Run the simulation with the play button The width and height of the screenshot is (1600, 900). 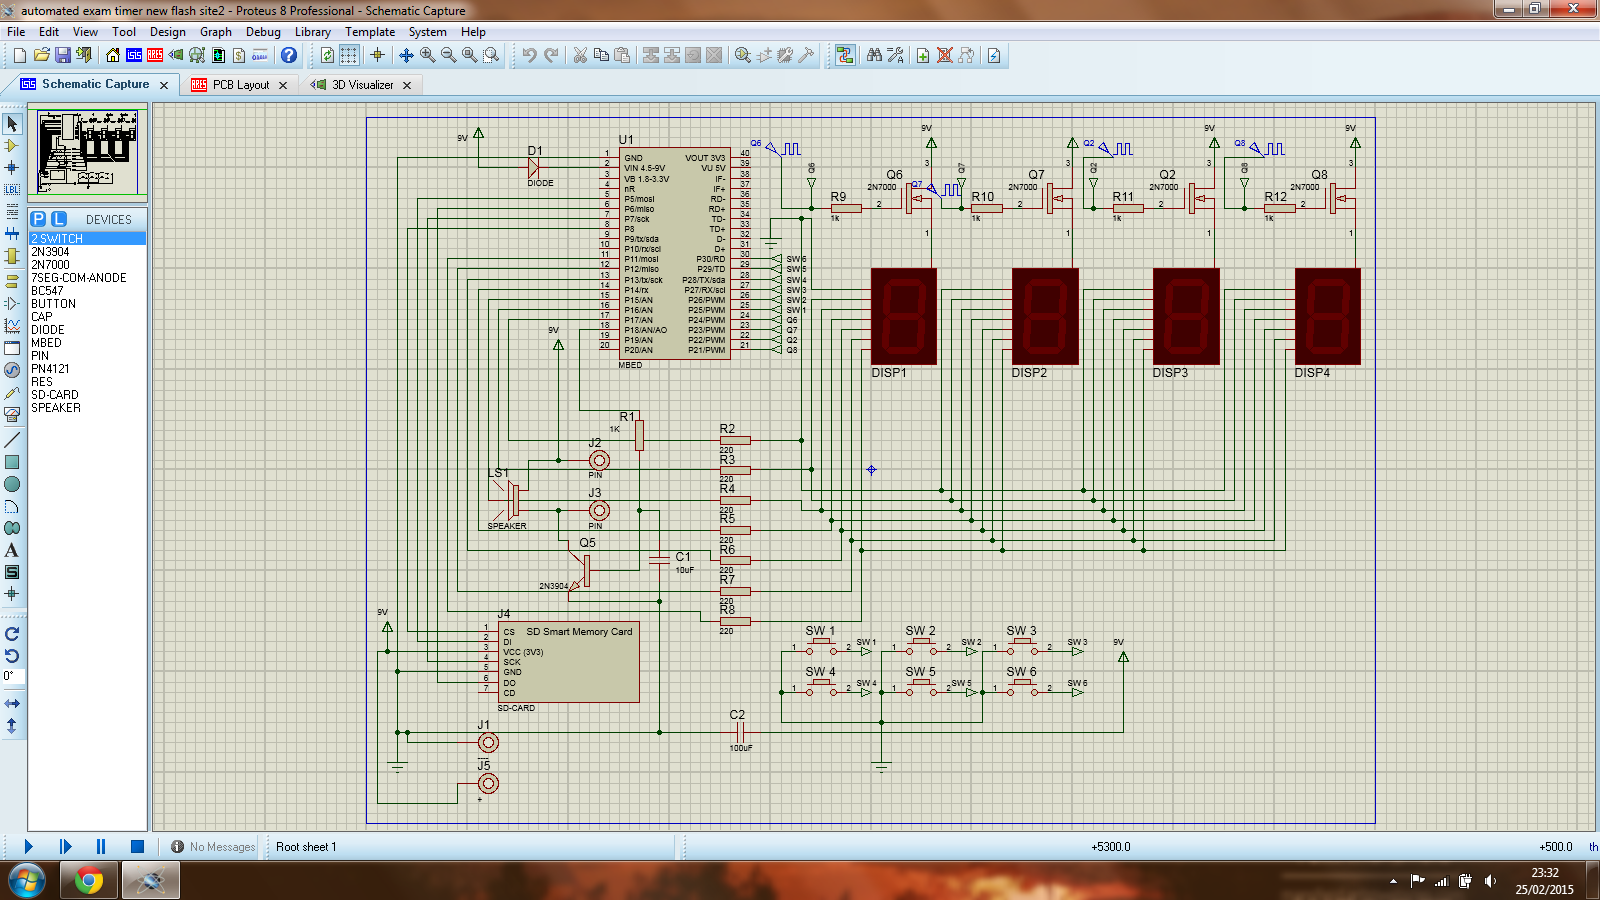click(x=28, y=845)
